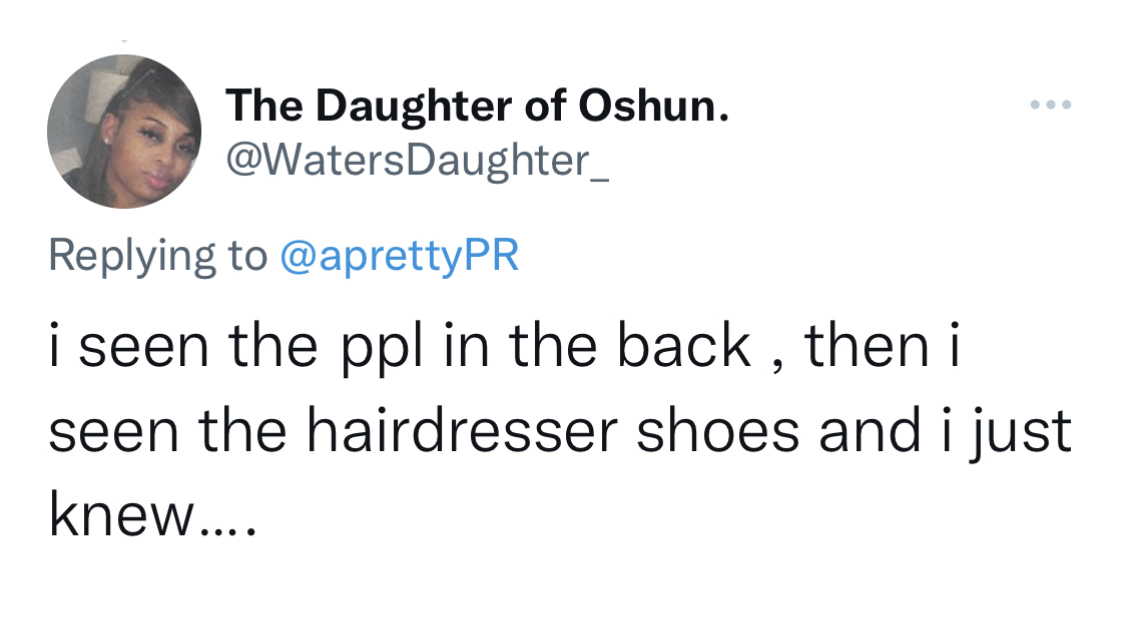Open The Daughter of Oshun display name
This screenshot has height=618, width=1125.
[x=477, y=106]
